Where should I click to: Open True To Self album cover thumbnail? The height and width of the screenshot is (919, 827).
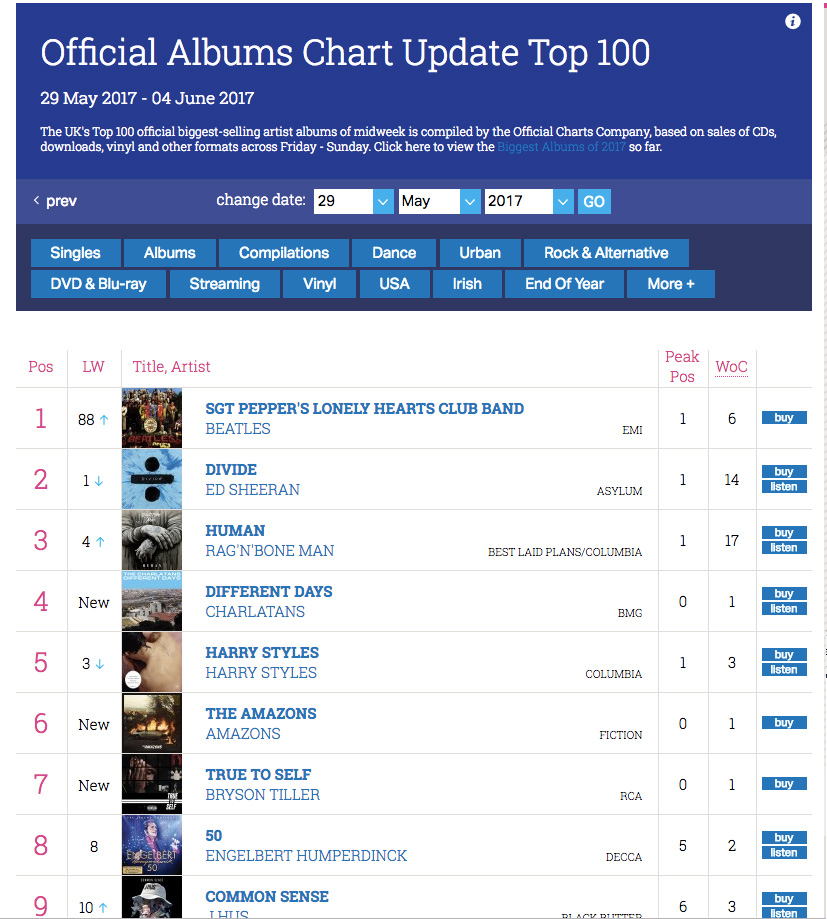[152, 784]
